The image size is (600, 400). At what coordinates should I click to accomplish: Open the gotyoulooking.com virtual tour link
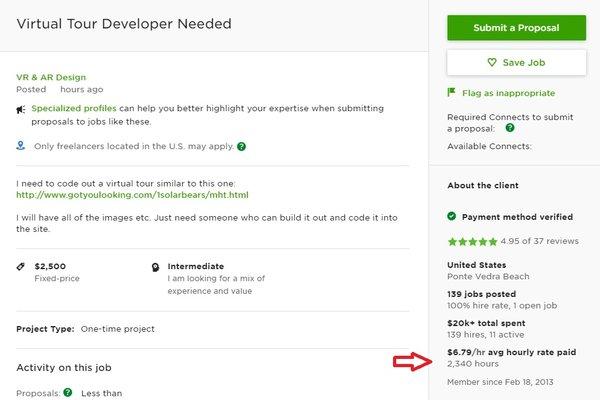132,195
